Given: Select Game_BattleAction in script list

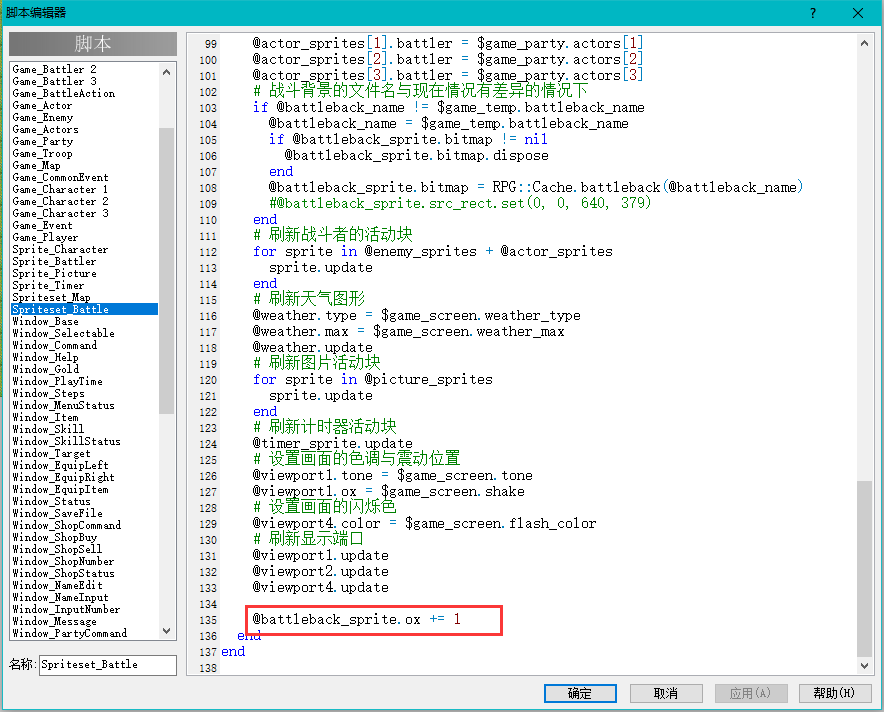Looking at the screenshot, I should [63, 94].
